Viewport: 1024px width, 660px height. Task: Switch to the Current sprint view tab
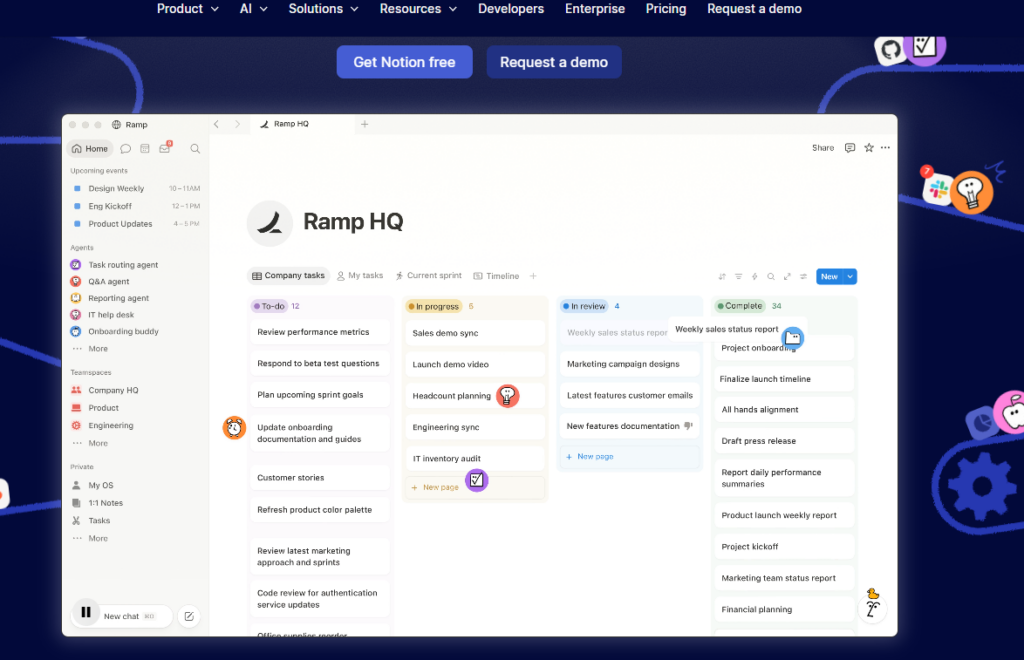tap(428, 275)
